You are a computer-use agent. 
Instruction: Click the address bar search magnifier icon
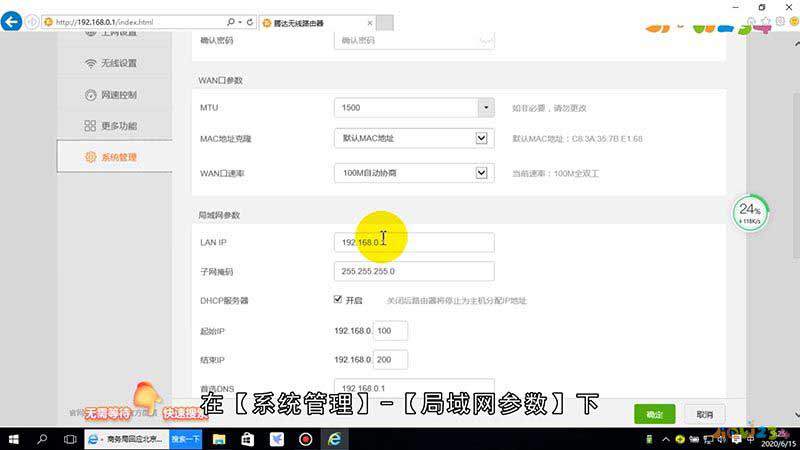(x=231, y=22)
